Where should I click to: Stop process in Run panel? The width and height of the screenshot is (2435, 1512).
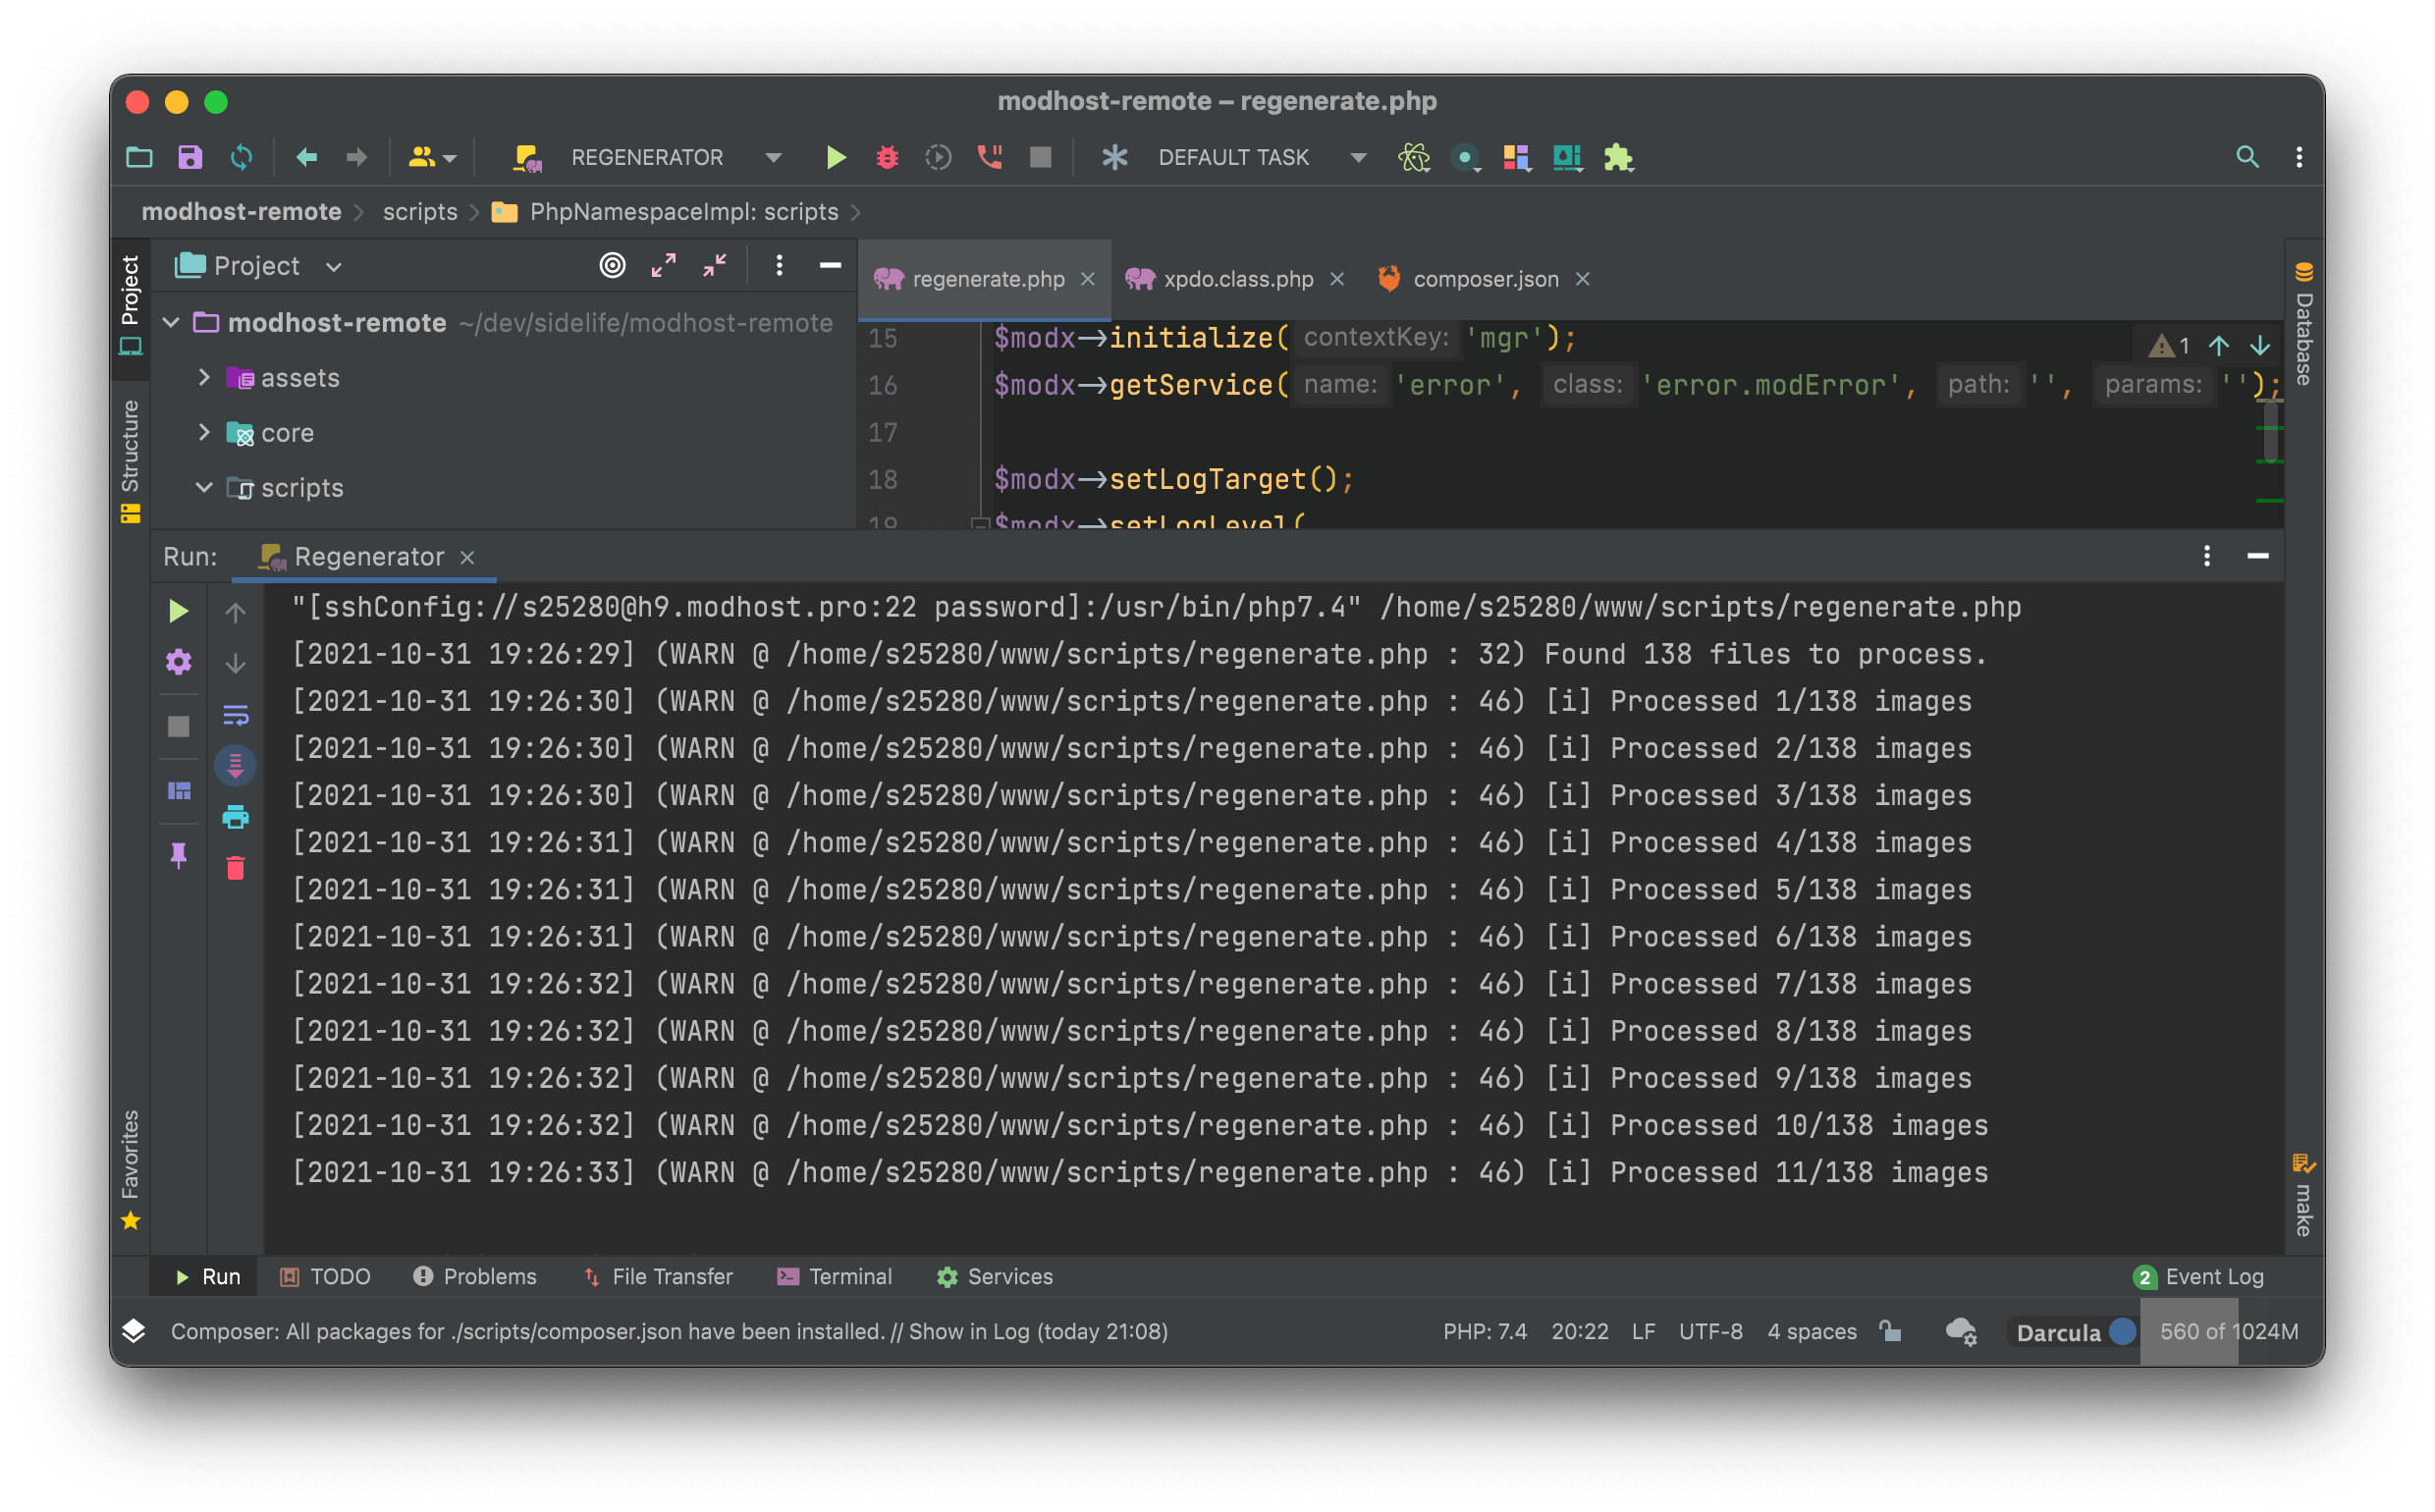coord(178,726)
